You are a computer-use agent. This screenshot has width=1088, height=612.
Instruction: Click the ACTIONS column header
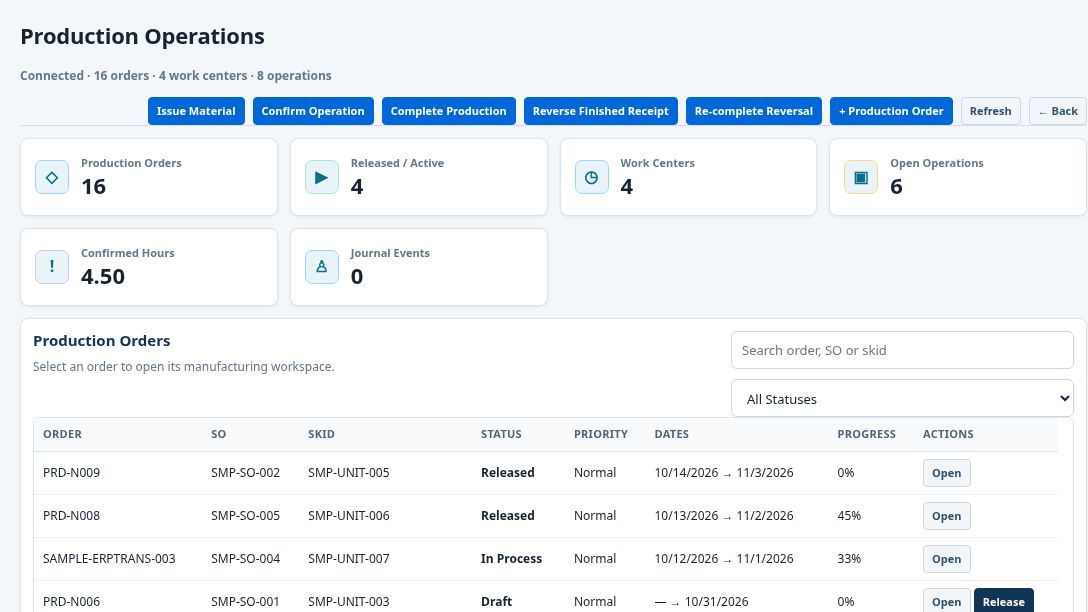pyautogui.click(x=948, y=434)
